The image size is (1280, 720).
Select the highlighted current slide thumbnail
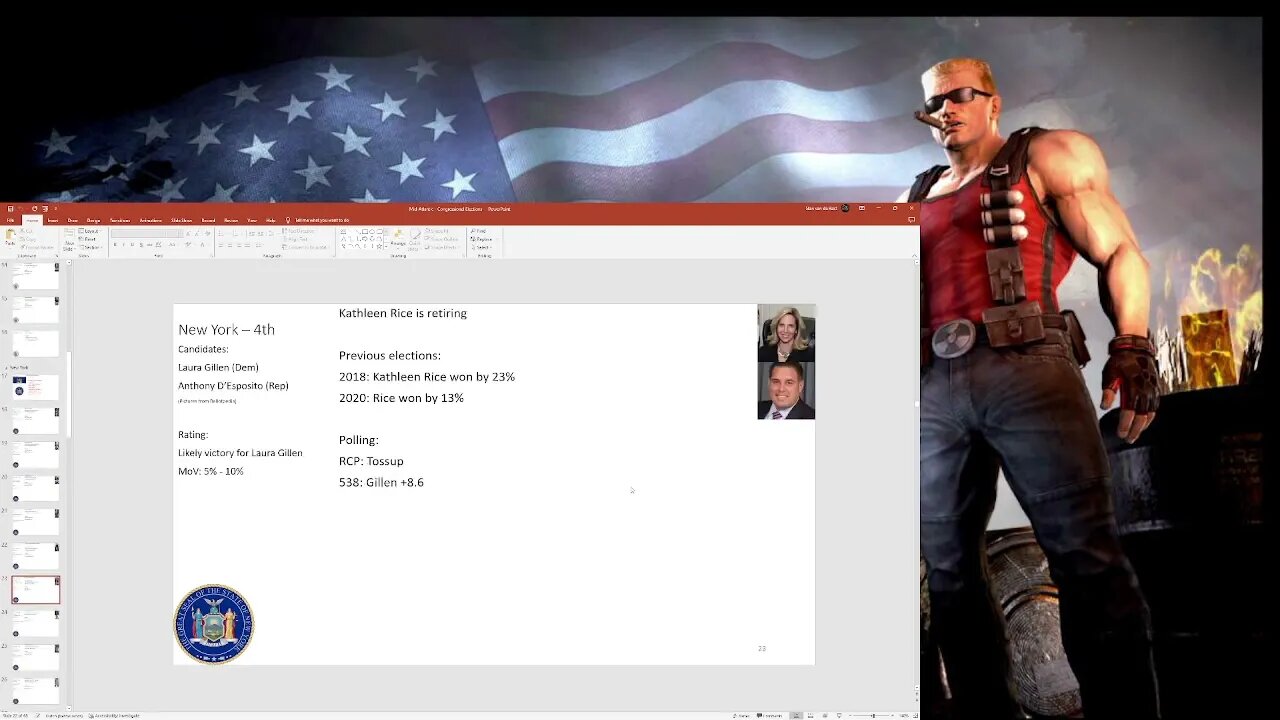click(36, 590)
